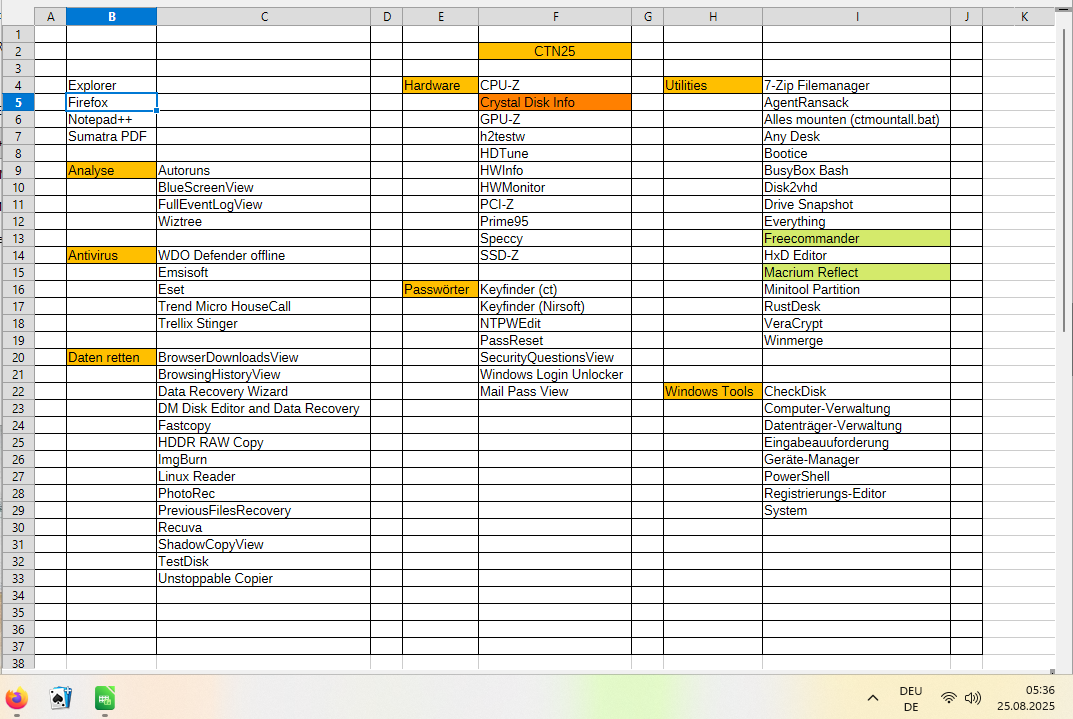Select row 22 header
This screenshot has height=719, width=1073.
(x=18, y=391)
